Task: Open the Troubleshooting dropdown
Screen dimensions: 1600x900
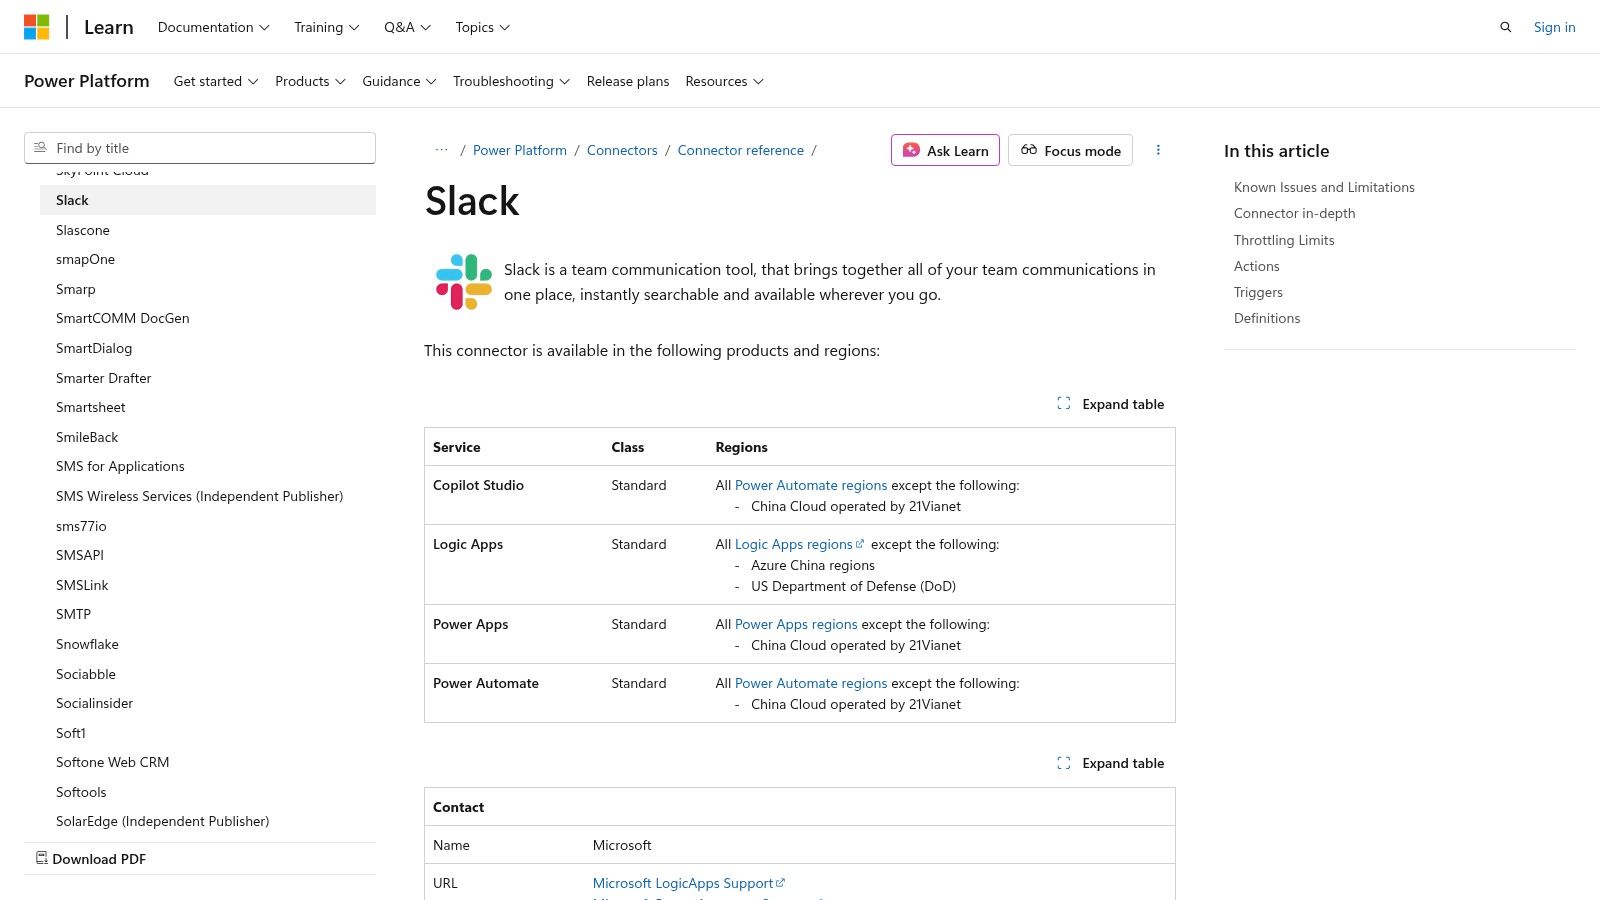Action: coord(511,81)
